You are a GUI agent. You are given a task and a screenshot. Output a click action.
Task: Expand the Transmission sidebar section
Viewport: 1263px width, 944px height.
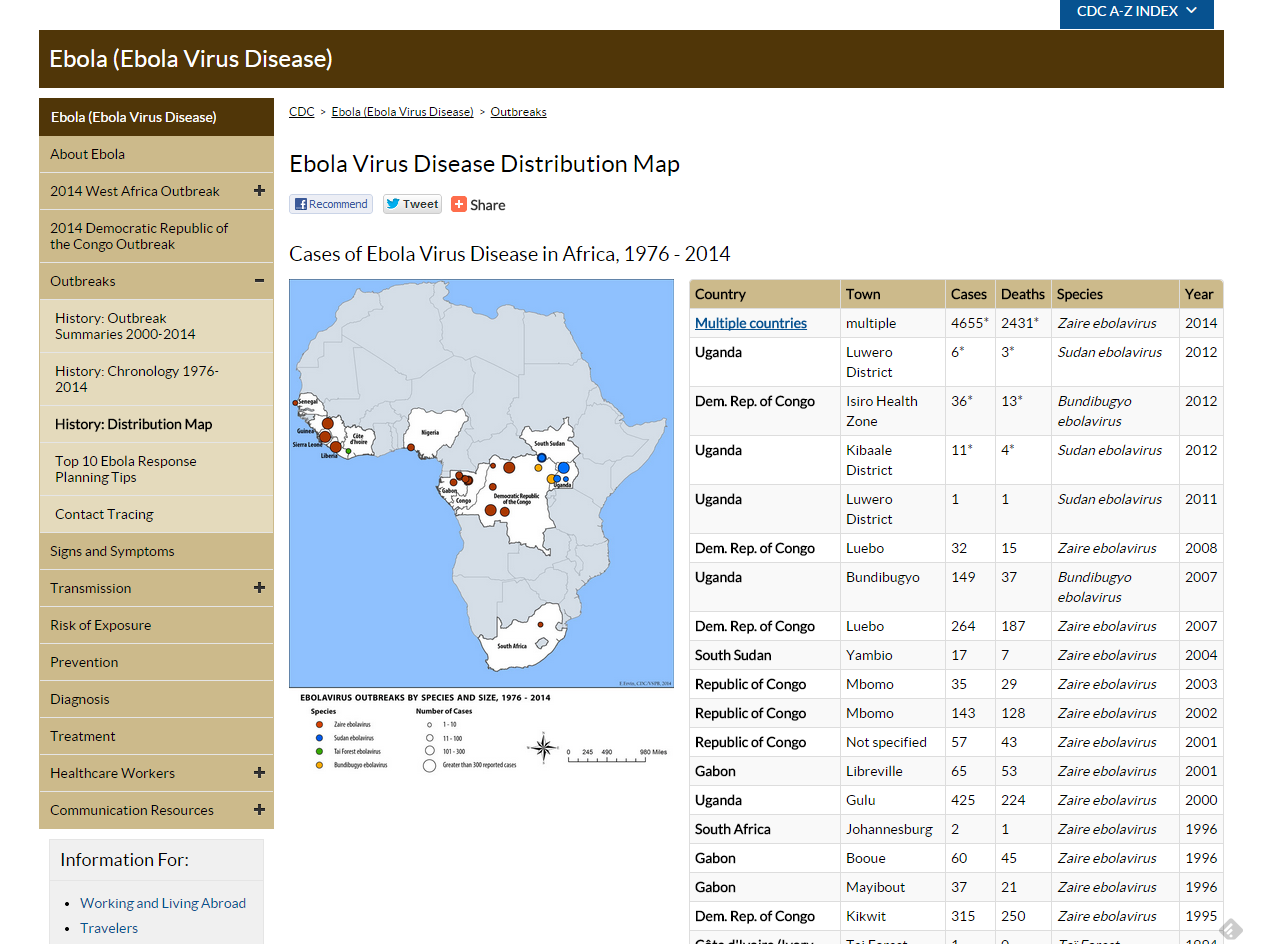click(x=259, y=588)
